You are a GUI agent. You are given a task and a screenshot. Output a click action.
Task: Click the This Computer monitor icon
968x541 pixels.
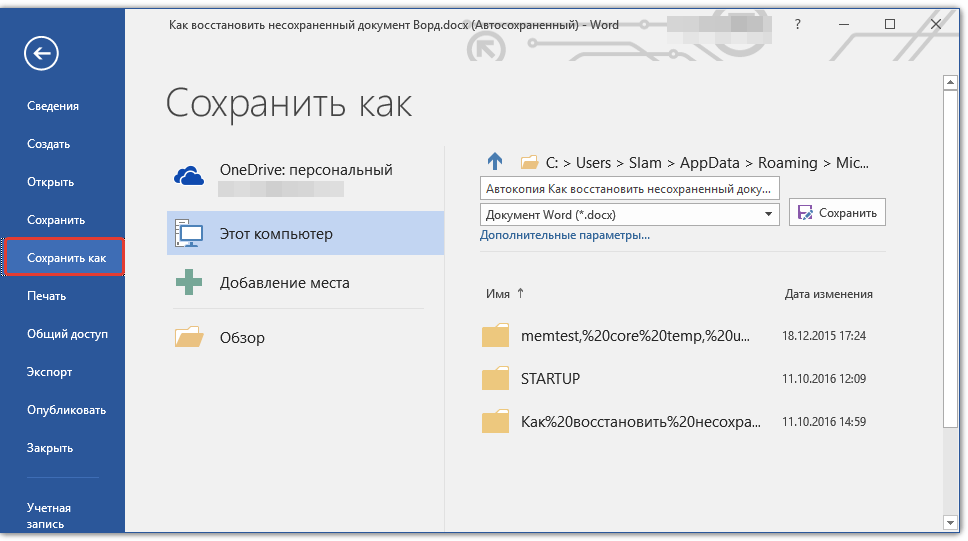point(189,233)
